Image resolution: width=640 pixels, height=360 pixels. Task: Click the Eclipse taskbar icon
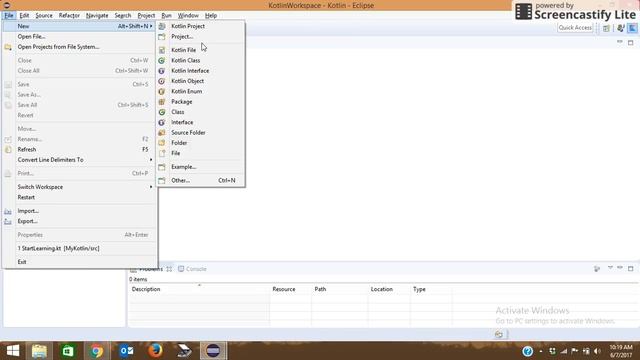coord(213,351)
